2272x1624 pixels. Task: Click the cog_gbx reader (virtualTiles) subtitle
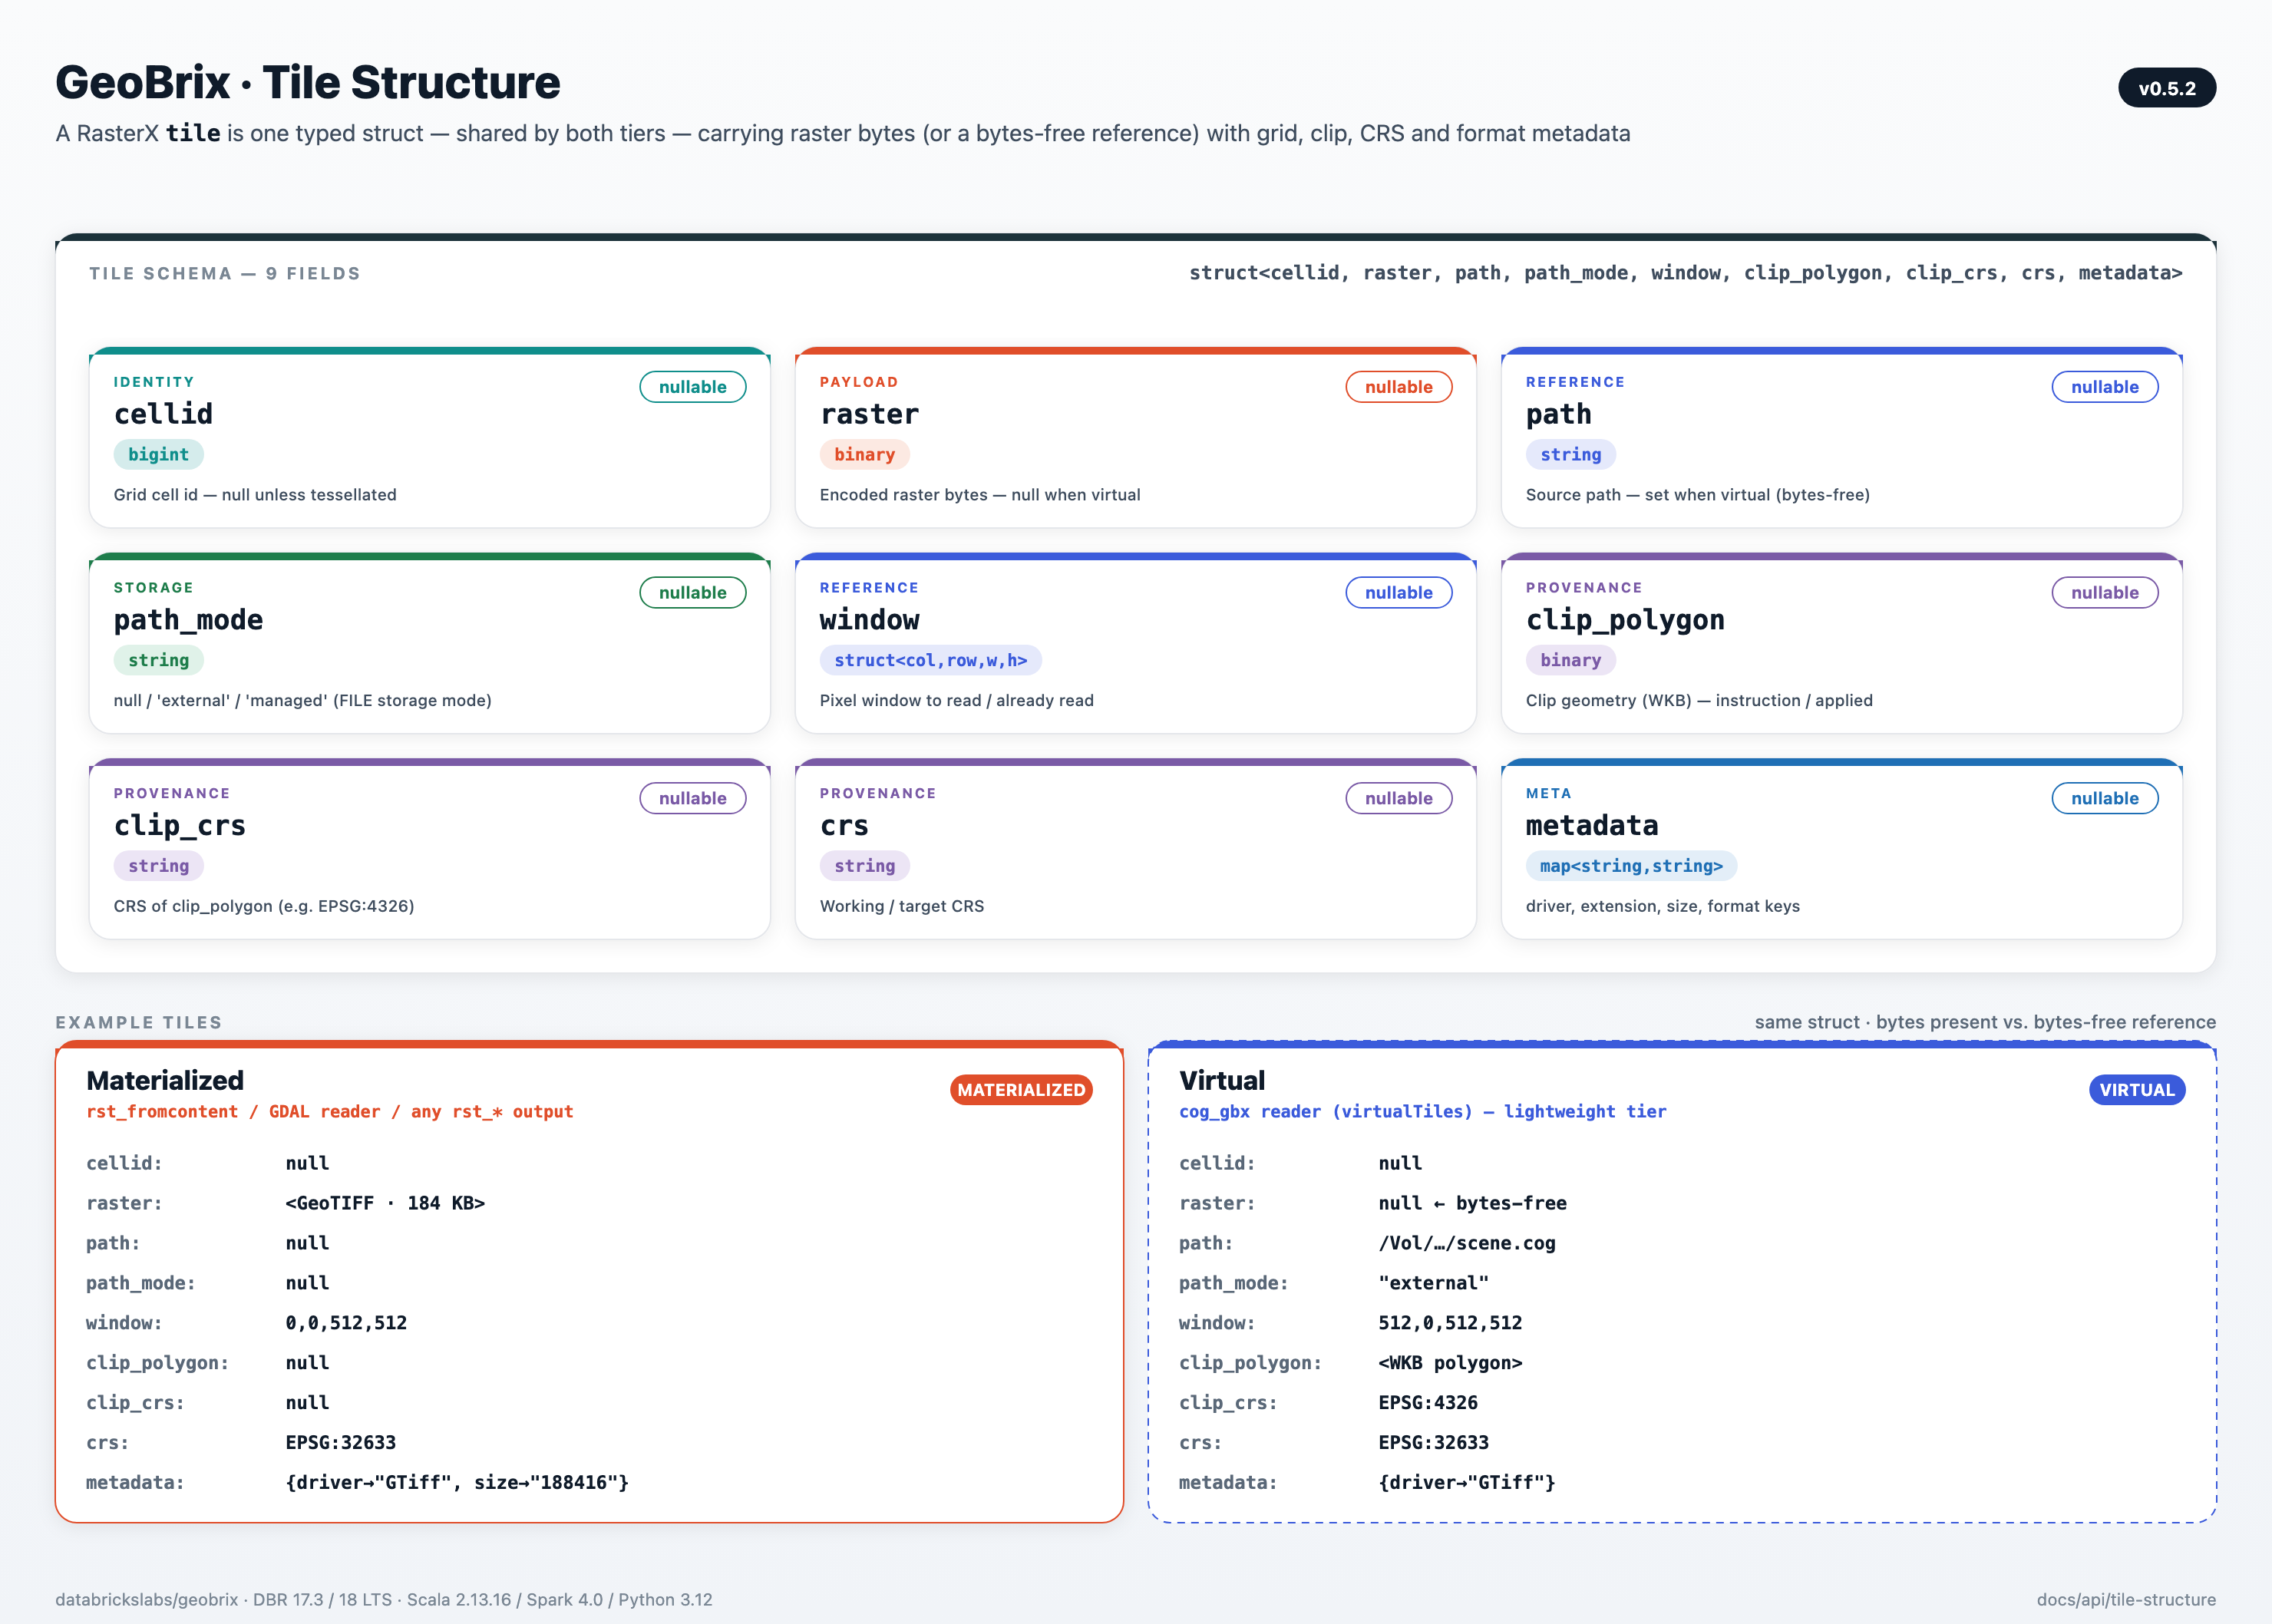click(x=1423, y=1112)
